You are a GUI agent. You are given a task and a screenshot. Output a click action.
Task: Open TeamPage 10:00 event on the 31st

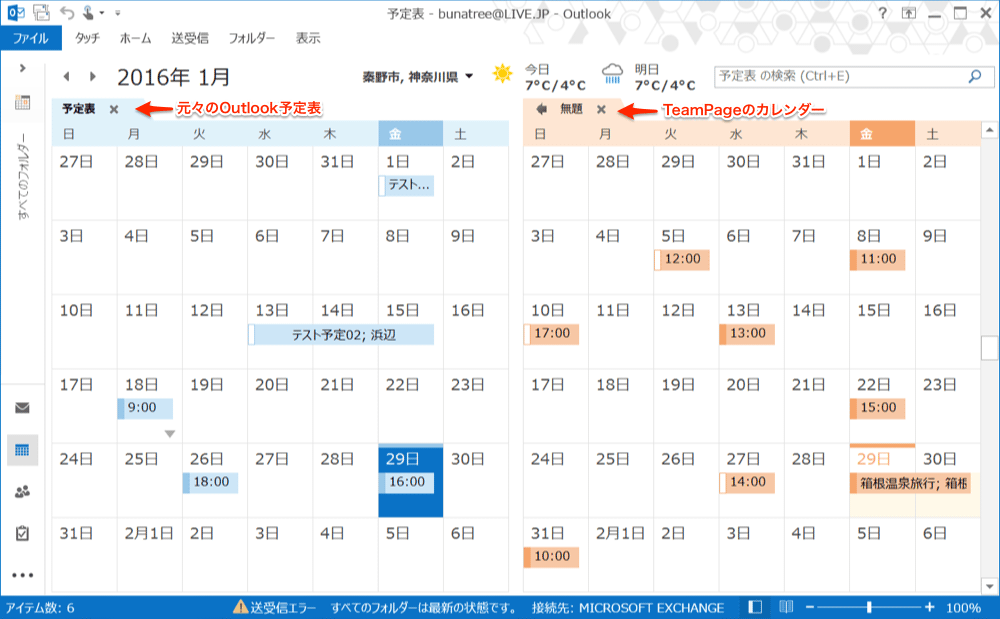tap(552, 557)
